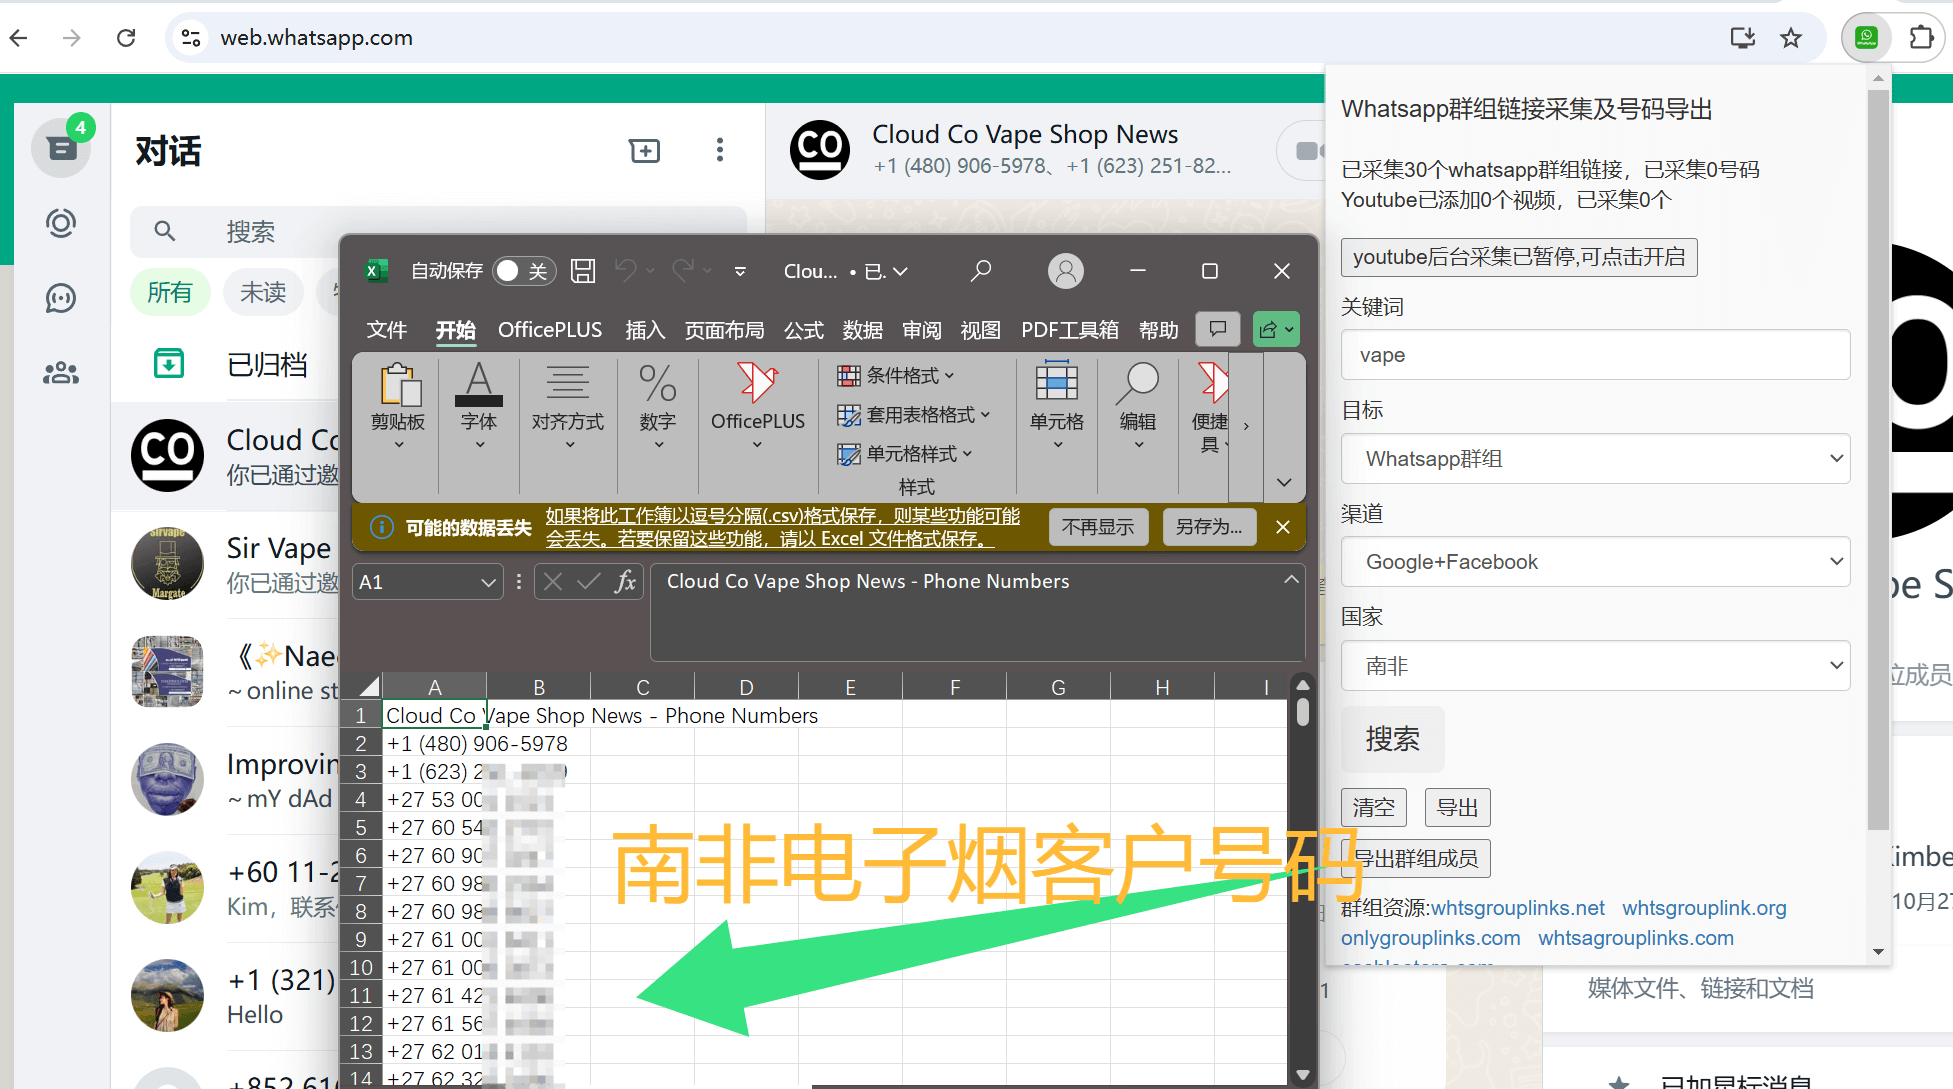The image size is (1953, 1089).
Task: Open Excel comments icon in ribbon tabs
Action: (1218, 329)
